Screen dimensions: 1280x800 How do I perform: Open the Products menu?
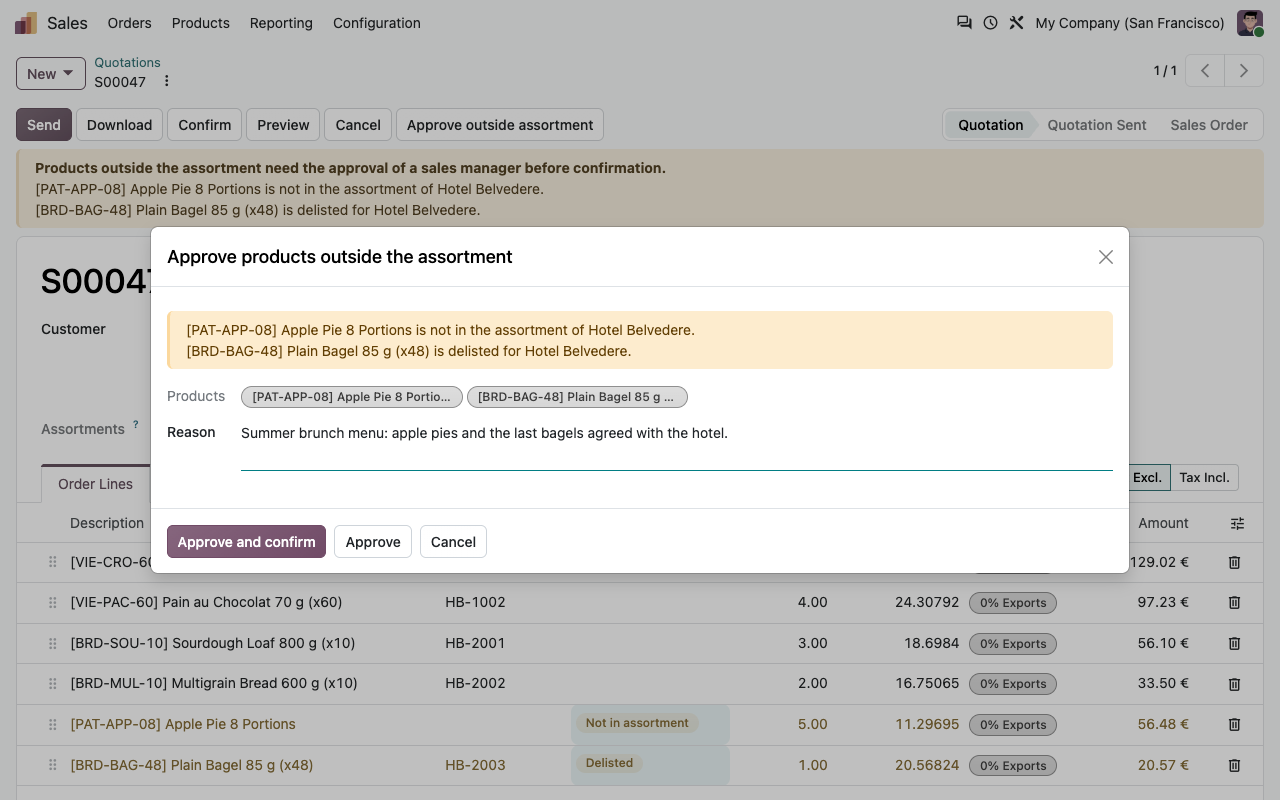click(201, 23)
